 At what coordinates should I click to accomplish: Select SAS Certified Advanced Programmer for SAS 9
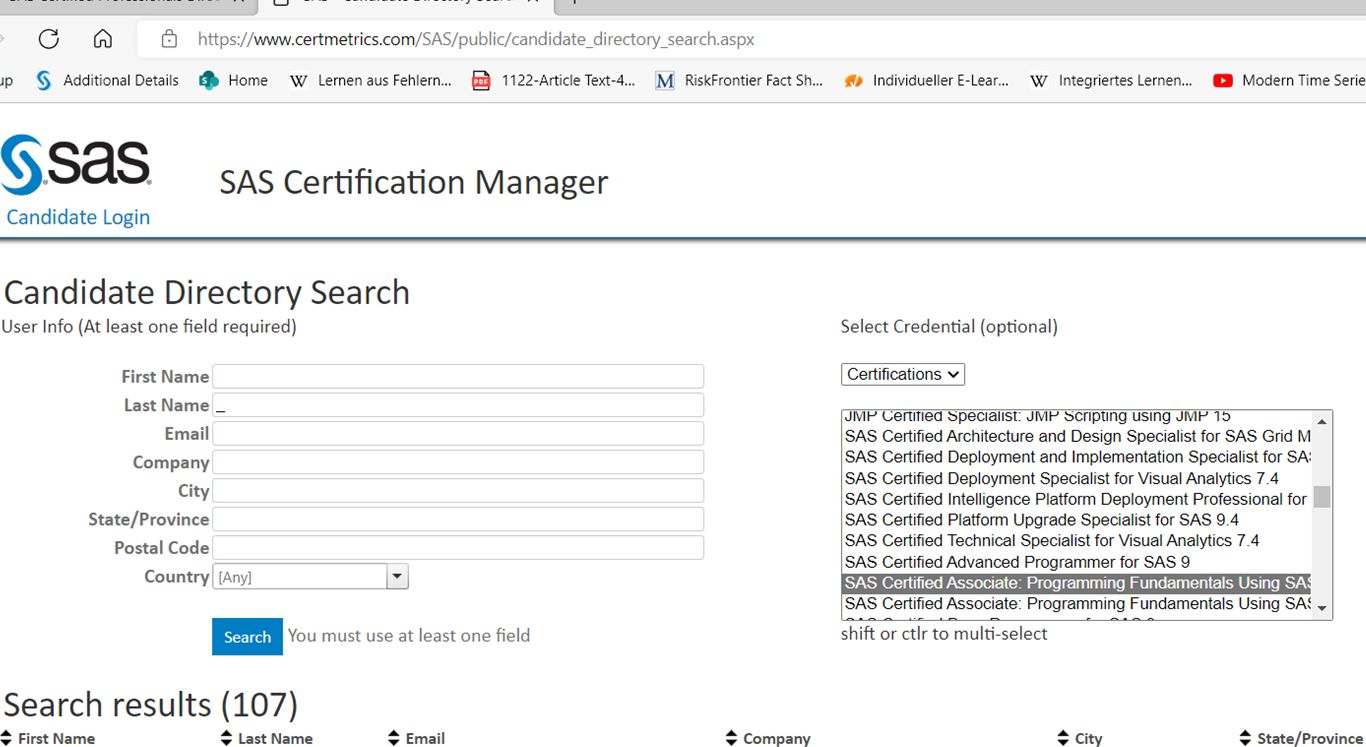1017,562
